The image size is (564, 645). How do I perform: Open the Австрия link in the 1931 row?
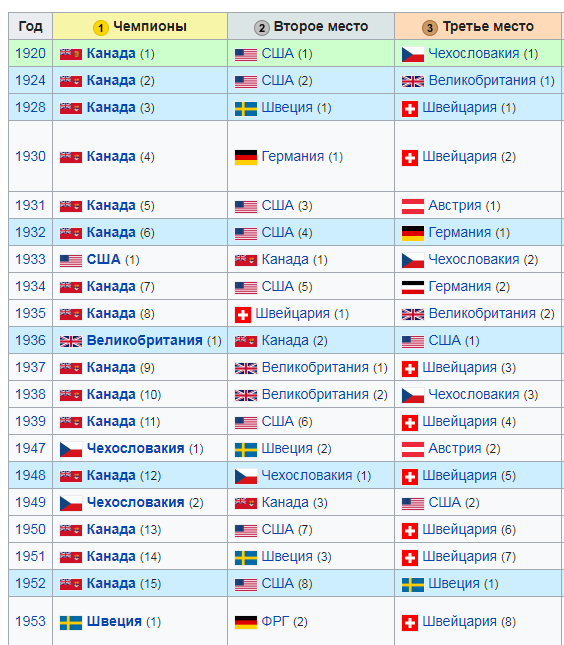click(x=455, y=205)
